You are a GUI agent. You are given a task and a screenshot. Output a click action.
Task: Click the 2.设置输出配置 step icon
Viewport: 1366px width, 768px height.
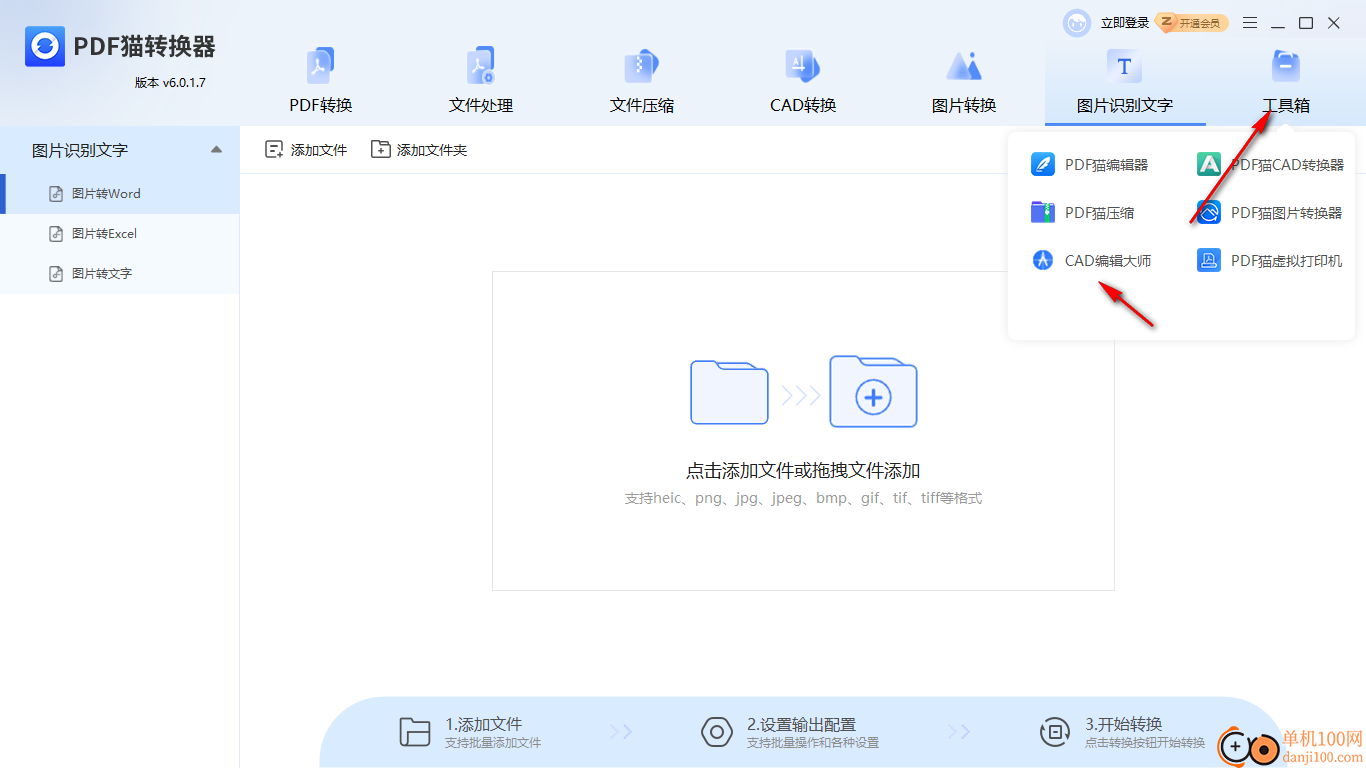[x=717, y=732]
